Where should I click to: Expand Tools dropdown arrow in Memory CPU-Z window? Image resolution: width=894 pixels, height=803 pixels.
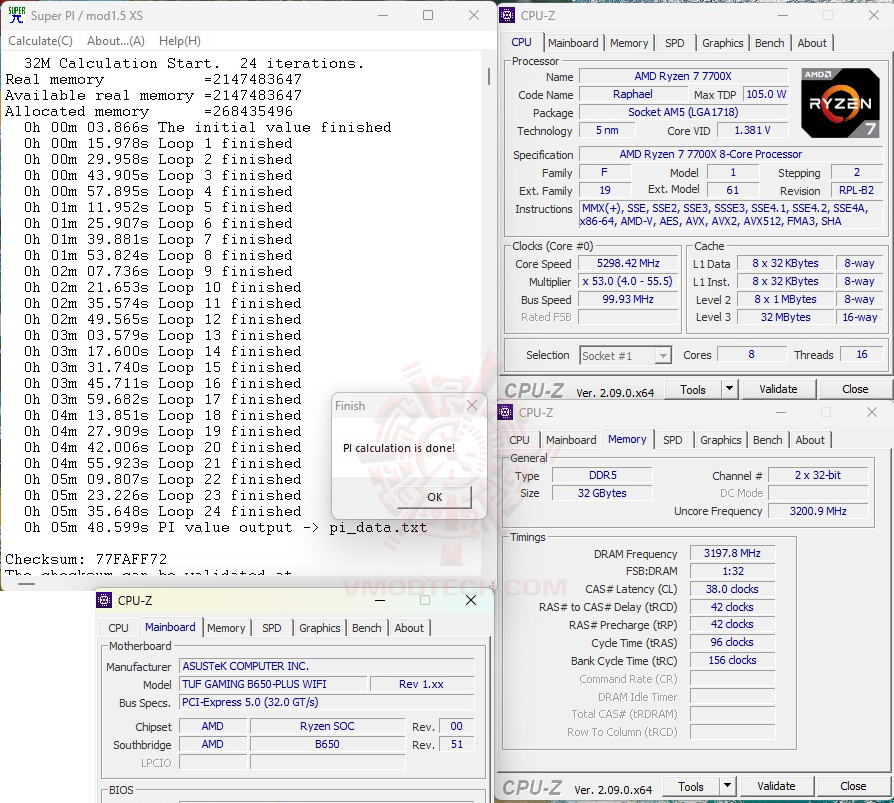727,786
